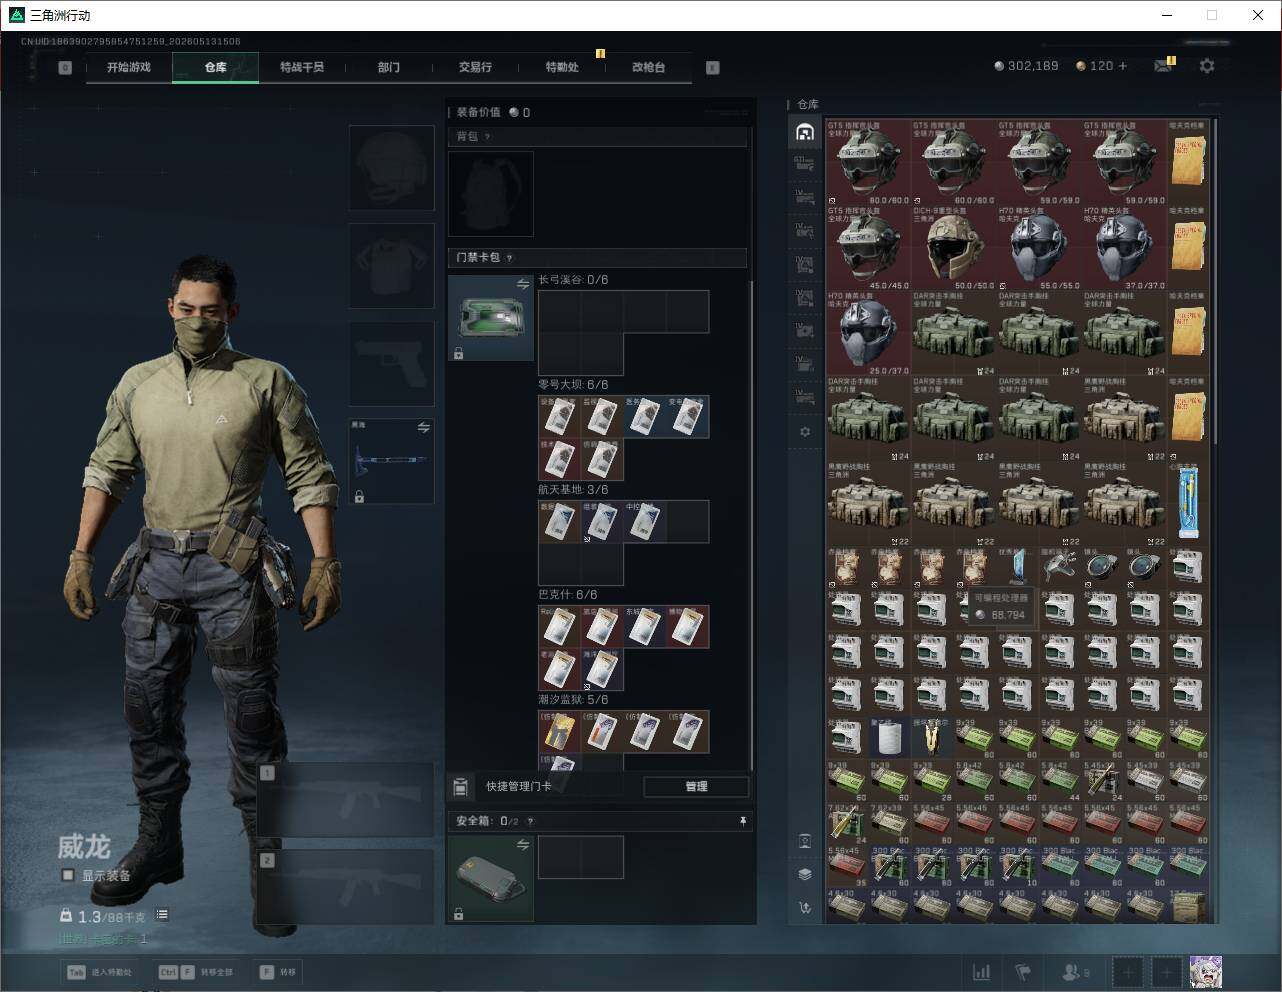Open the player avatar in bottom corner

pos(1206,972)
